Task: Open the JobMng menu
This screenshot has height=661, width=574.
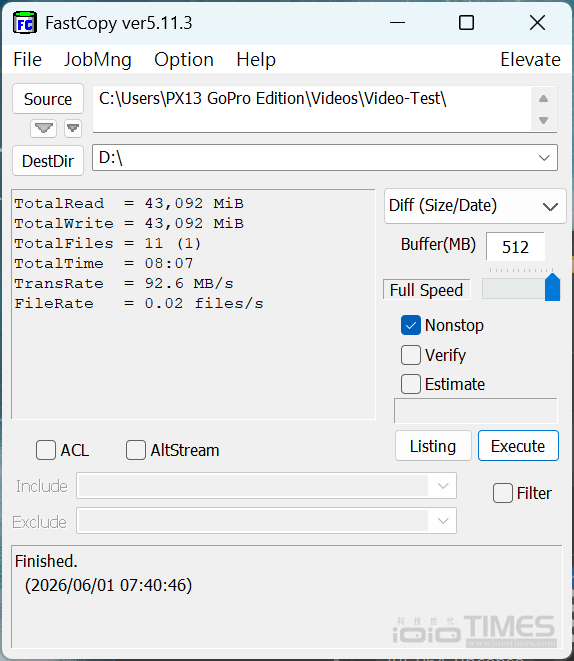Action: 98,59
